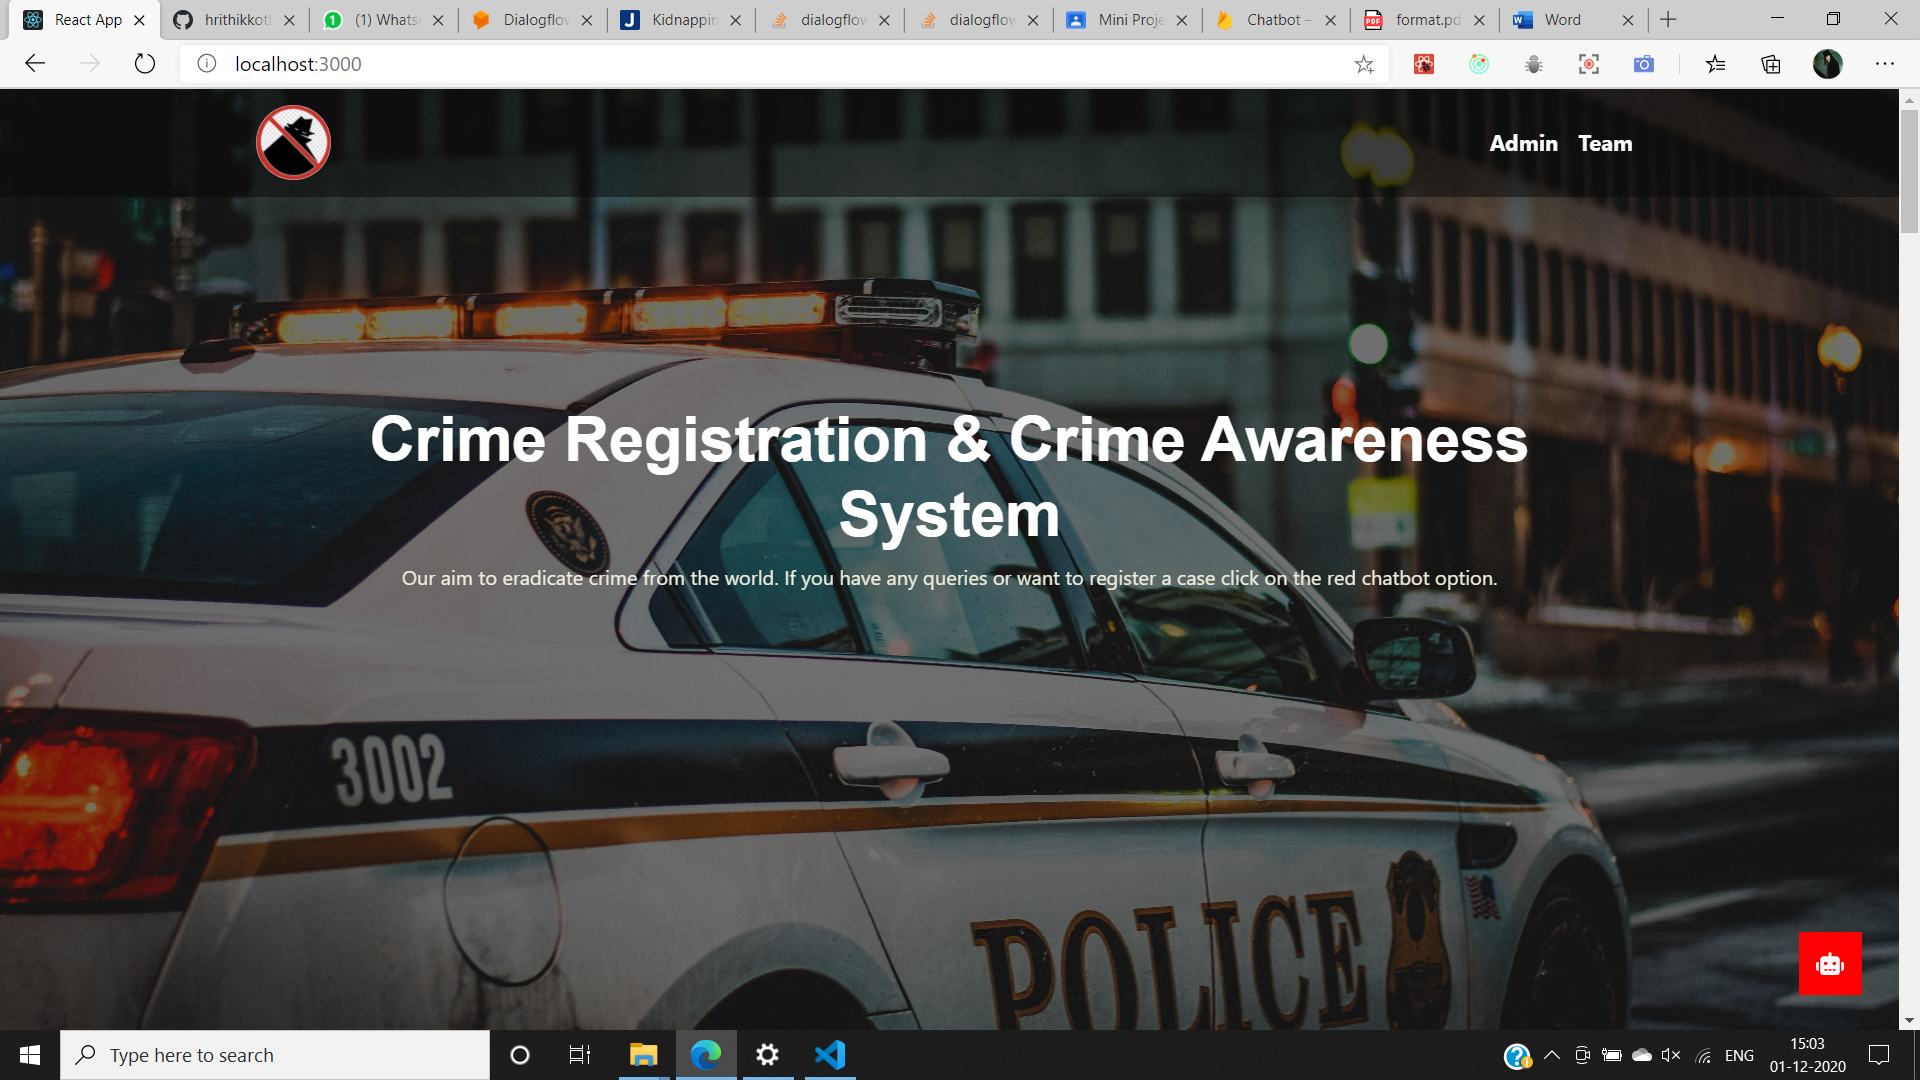Open Settings from taskbar
This screenshot has height=1080, width=1920.
click(x=768, y=1055)
